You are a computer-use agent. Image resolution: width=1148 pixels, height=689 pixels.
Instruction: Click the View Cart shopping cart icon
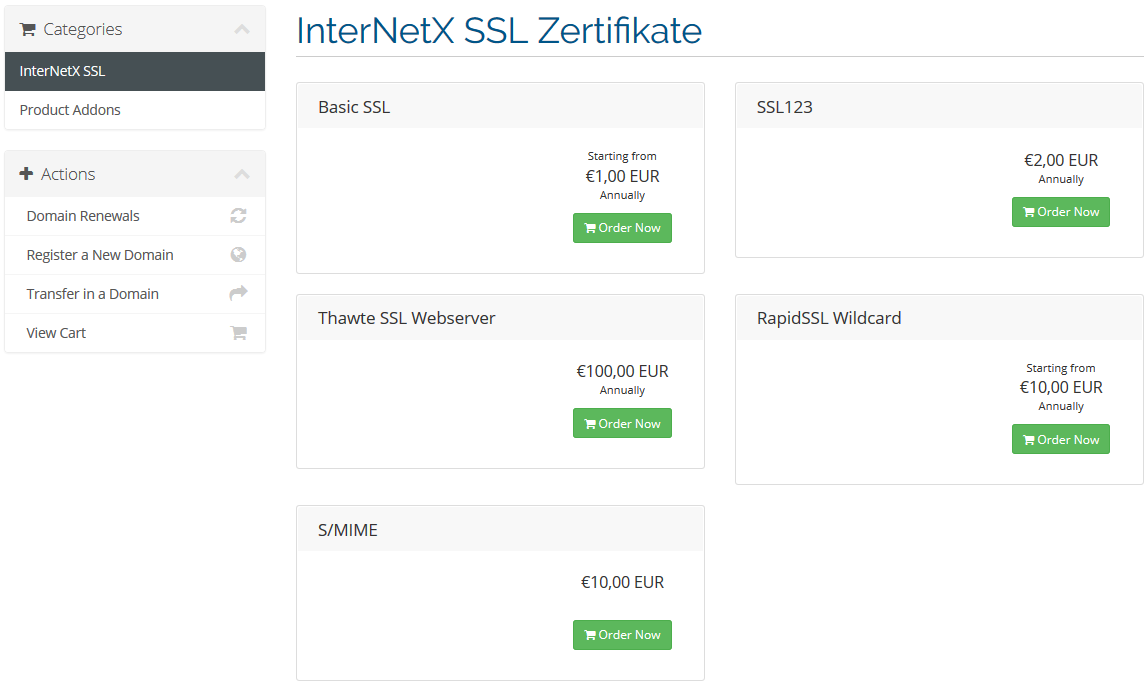[238, 332]
